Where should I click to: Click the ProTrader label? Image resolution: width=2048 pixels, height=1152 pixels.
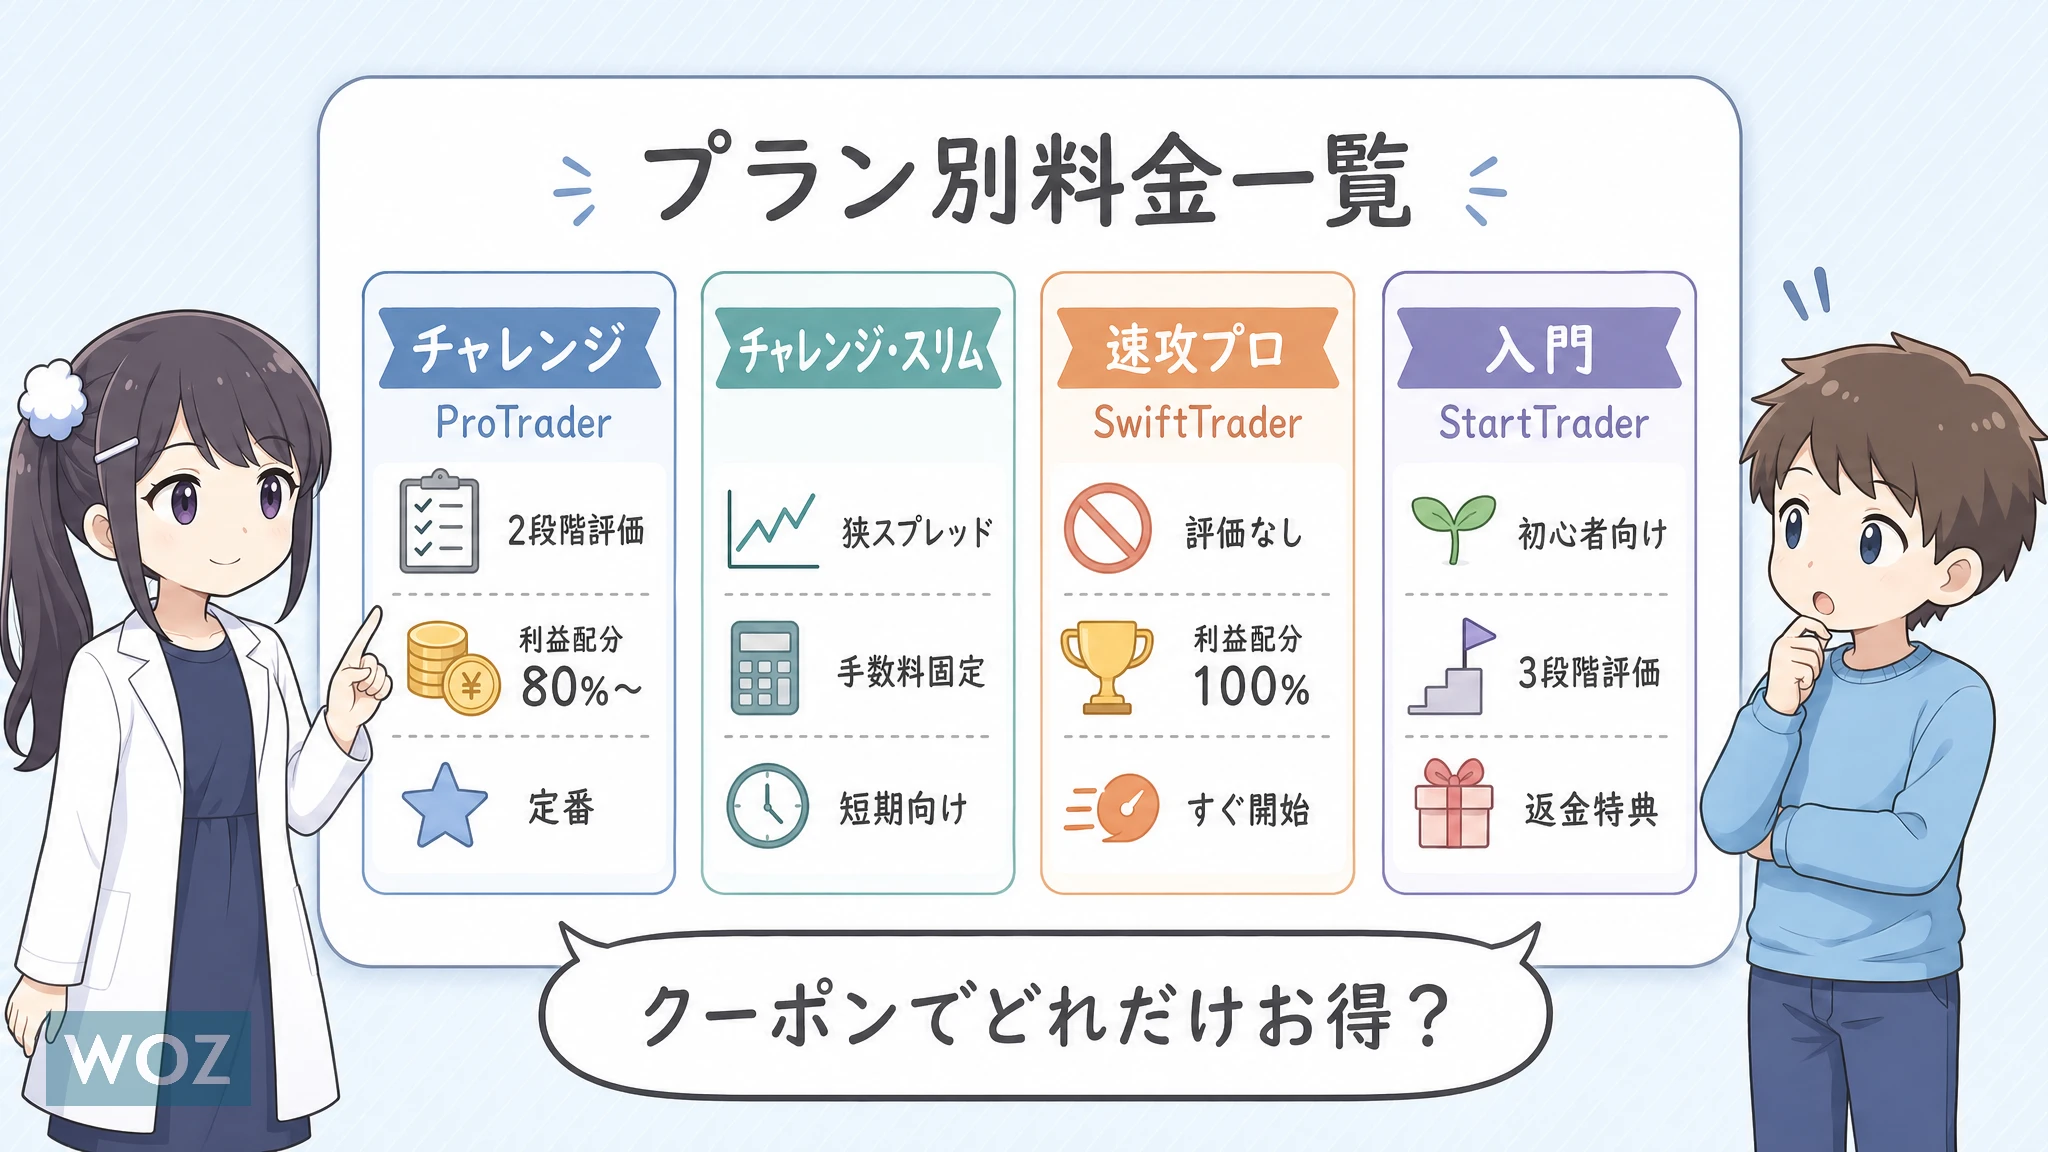(x=523, y=423)
